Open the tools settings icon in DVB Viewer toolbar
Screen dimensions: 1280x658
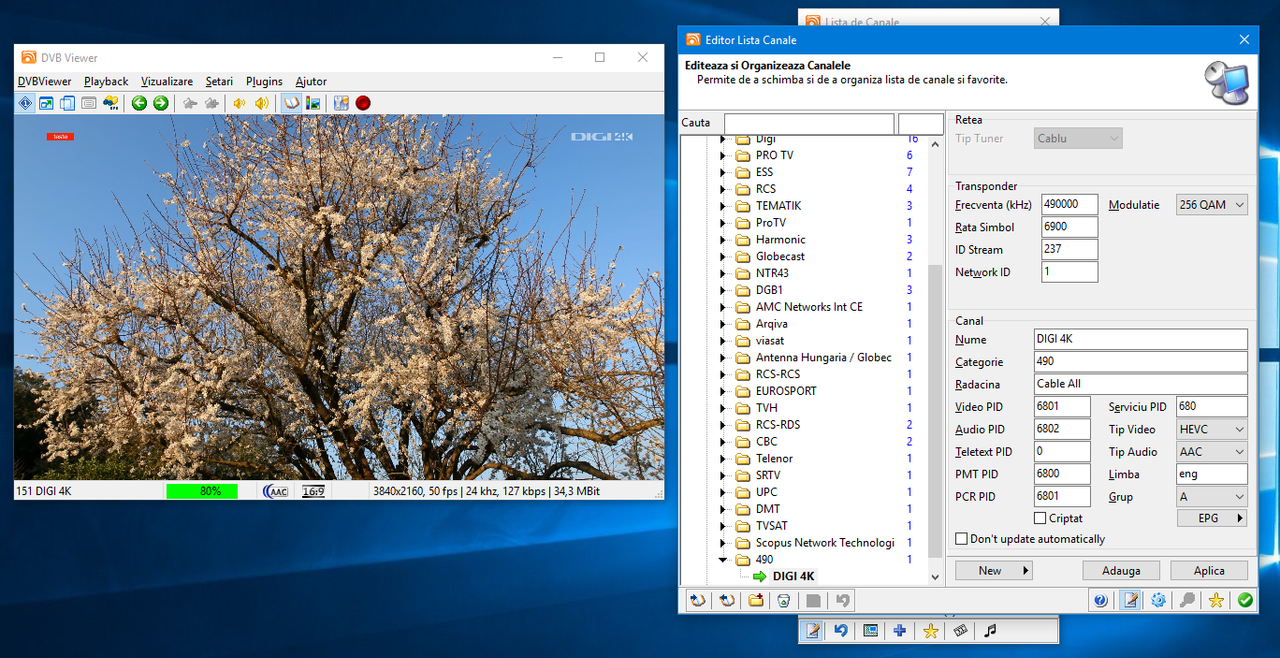click(341, 103)
